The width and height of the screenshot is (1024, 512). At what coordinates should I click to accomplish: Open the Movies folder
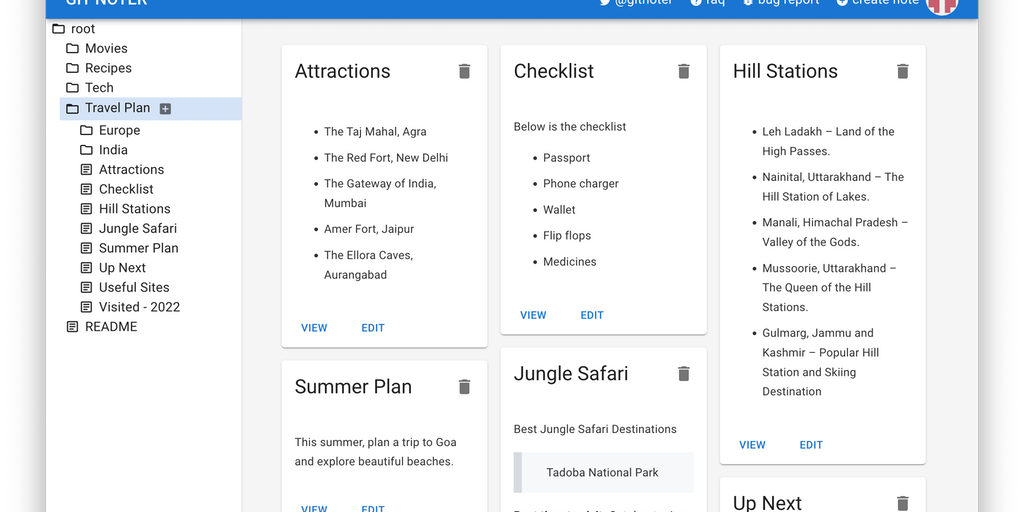tap(106, 48)
